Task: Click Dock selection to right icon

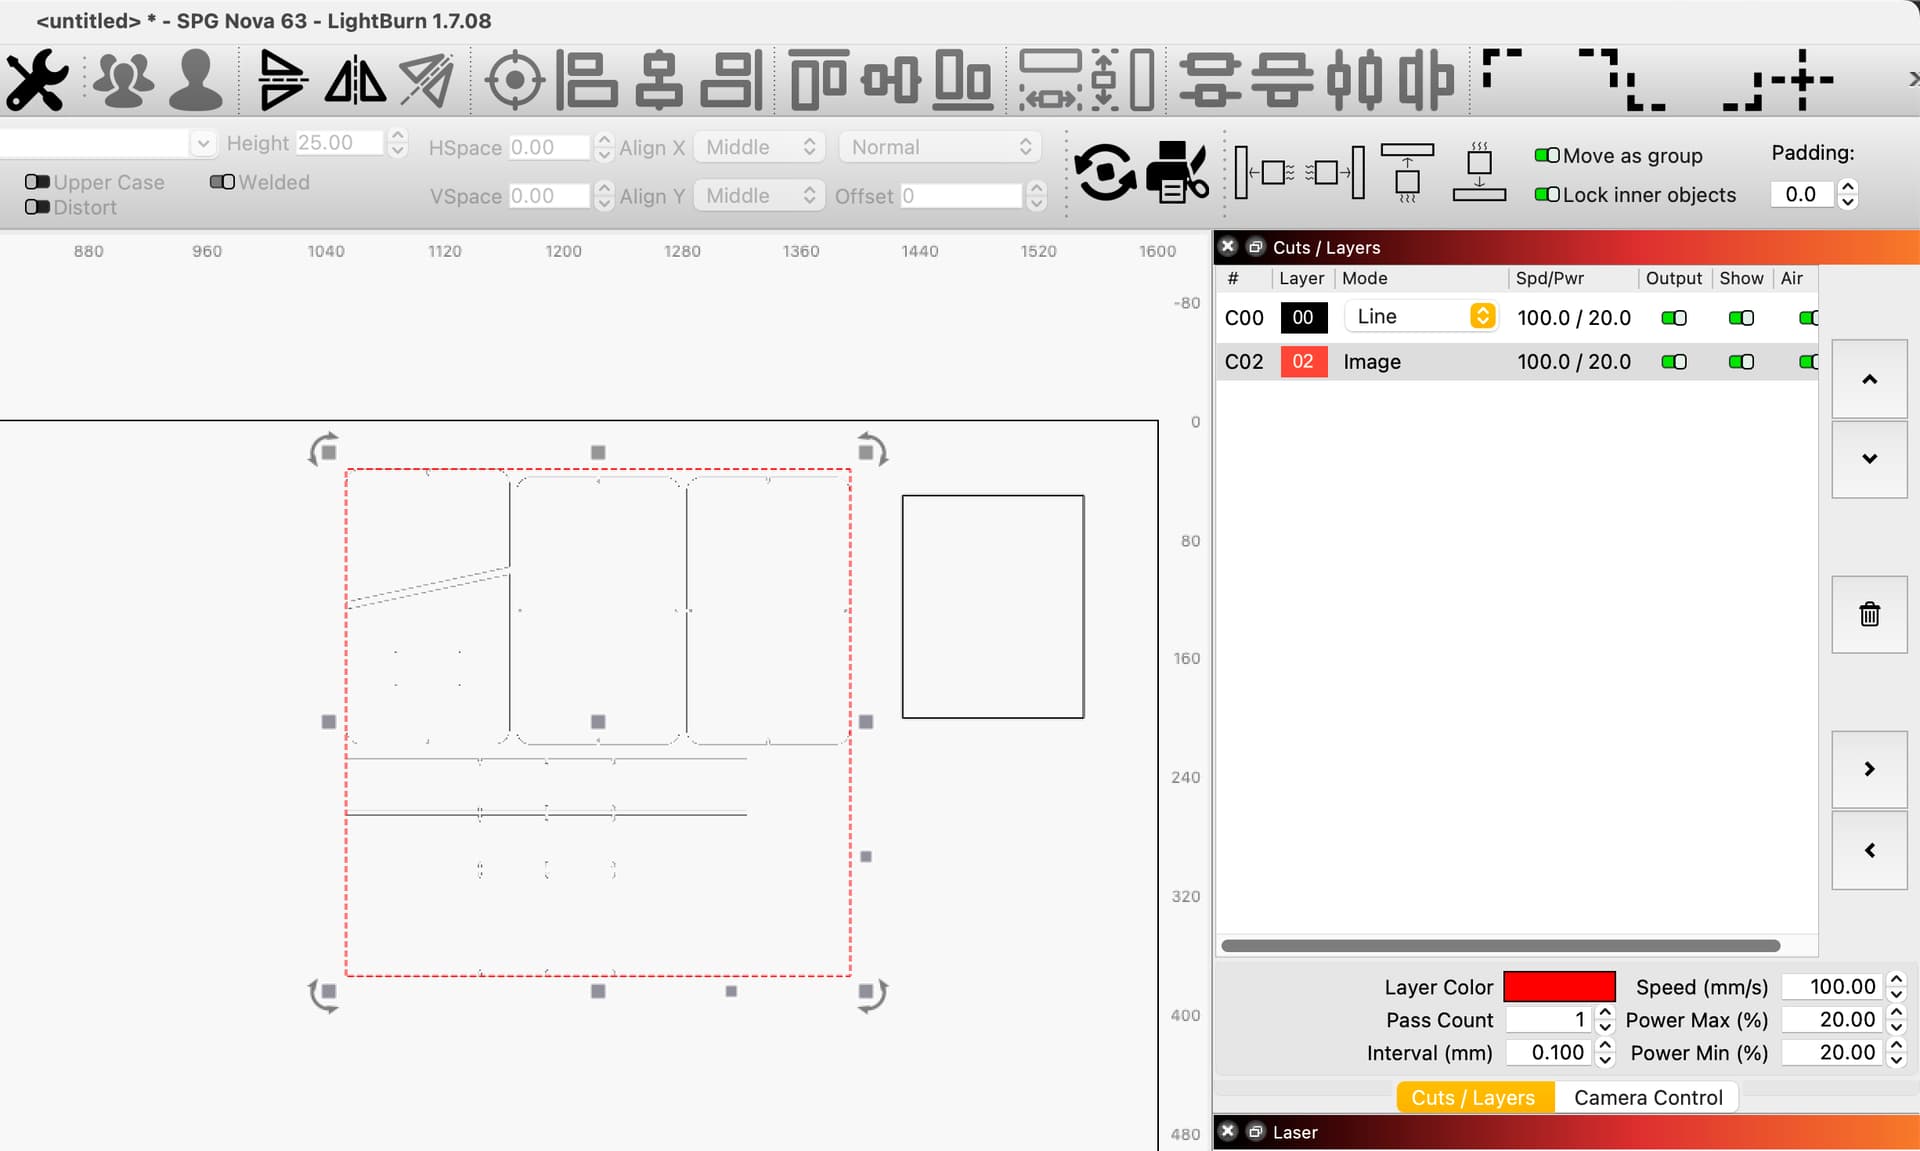Action: [x=1336, y=173]
